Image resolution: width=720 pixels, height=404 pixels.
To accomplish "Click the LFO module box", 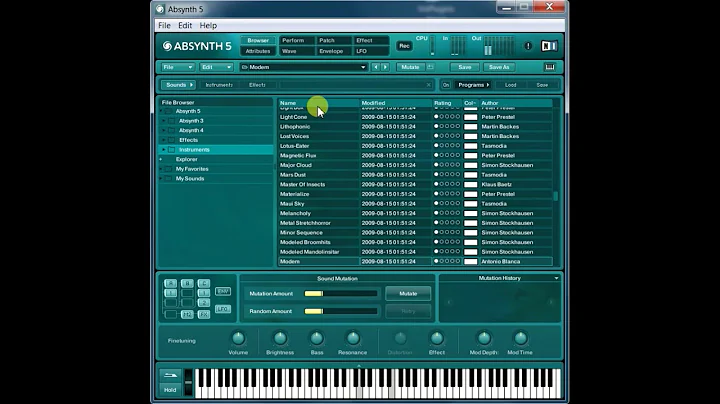I will pos(223,309).
